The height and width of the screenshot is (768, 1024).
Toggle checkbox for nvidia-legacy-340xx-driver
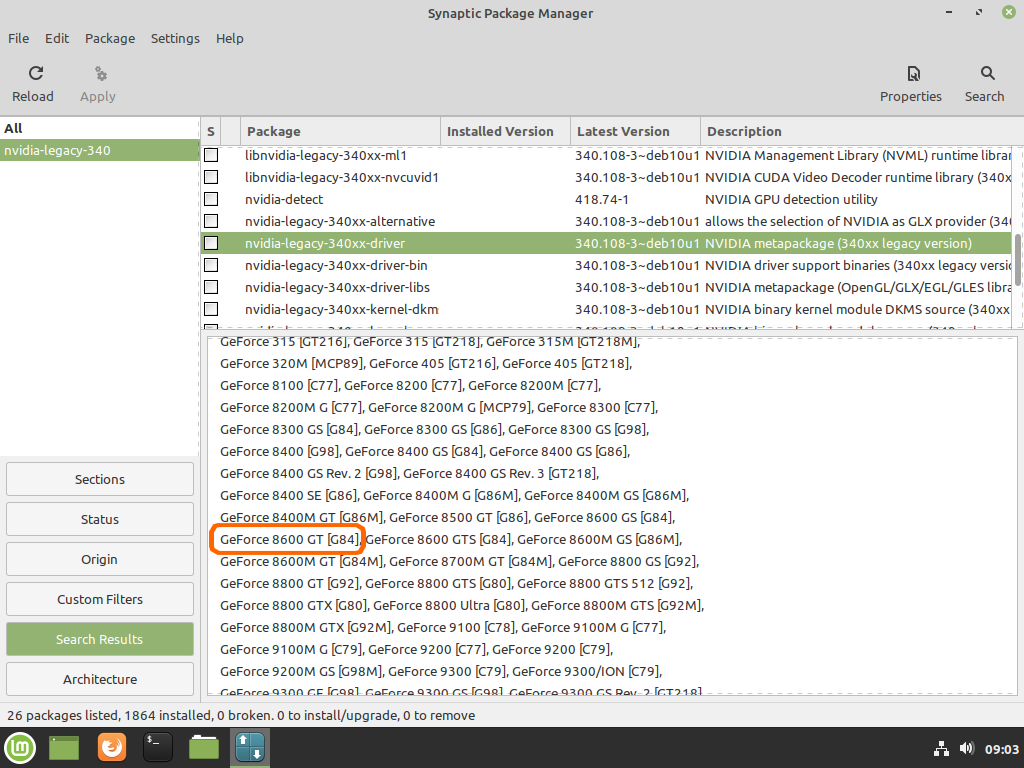(211, 243)
